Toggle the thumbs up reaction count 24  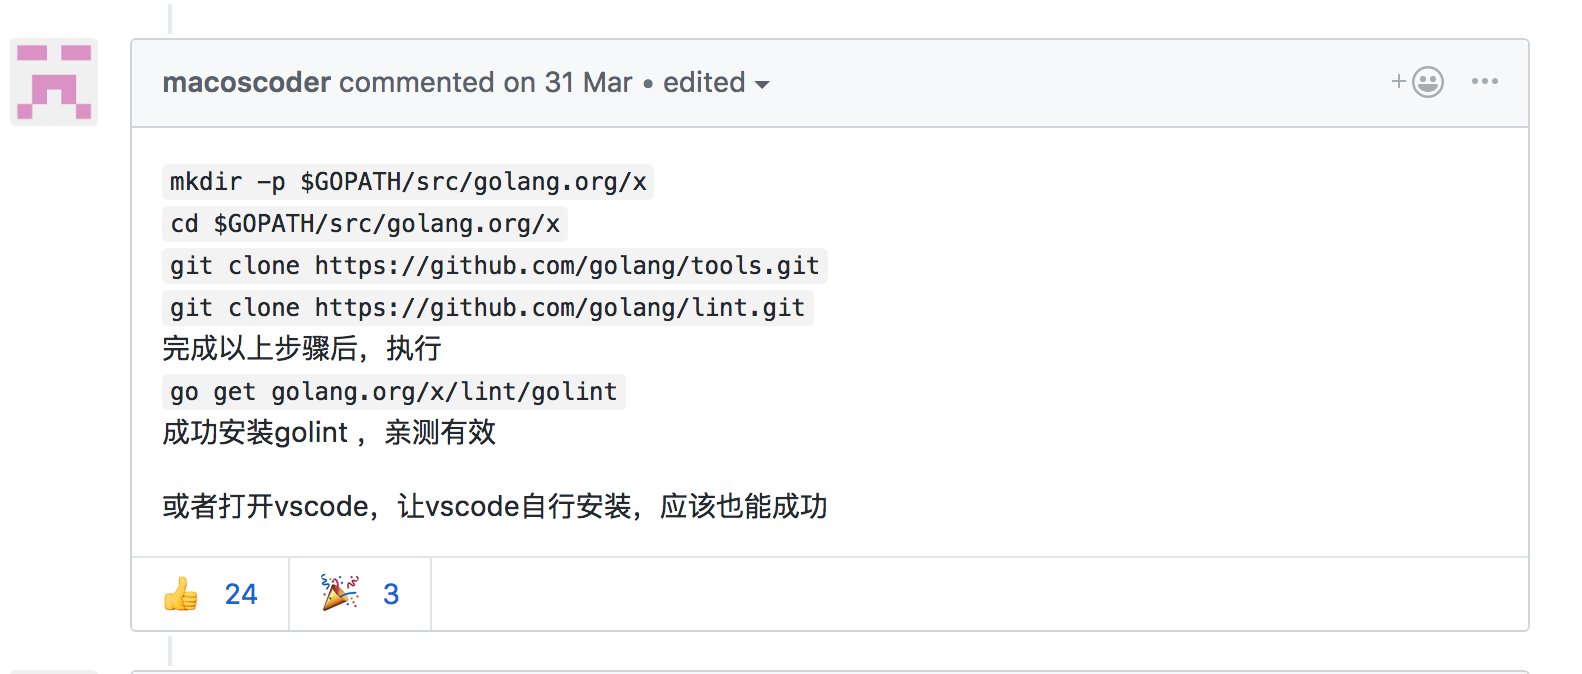point(241,594)
